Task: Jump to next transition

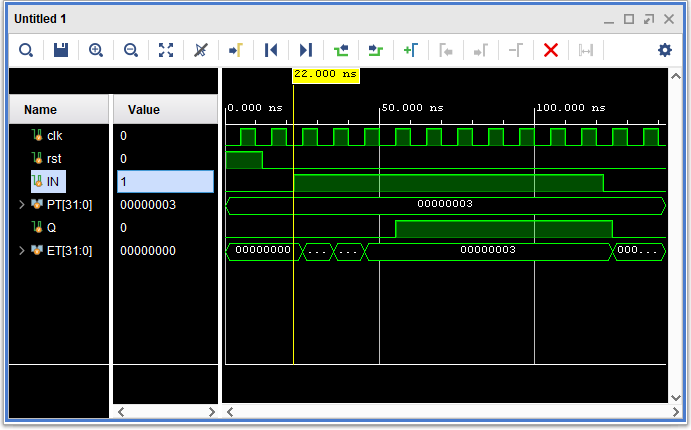Action: pyautogui.click(x=376, y=50)
